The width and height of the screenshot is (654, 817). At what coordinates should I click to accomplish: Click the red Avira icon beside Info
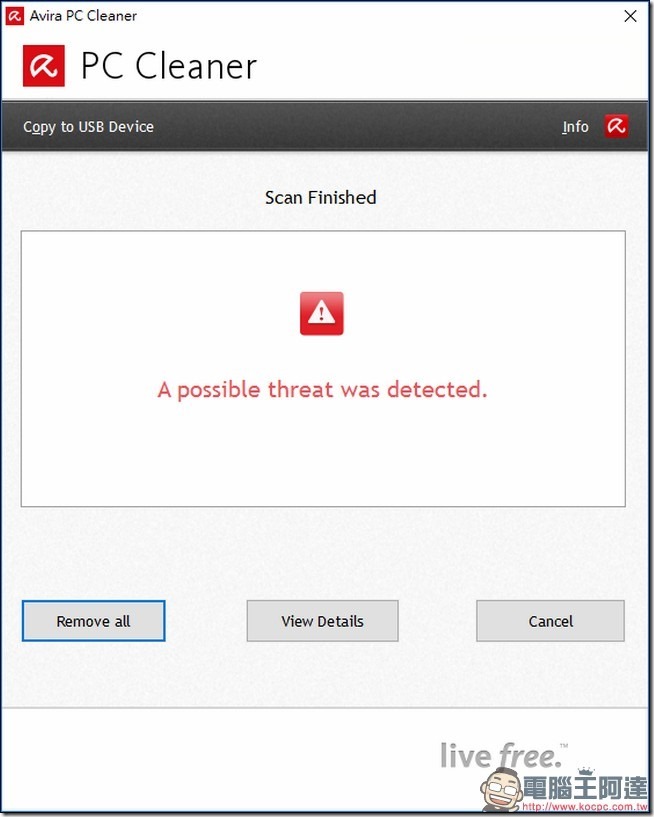[x=616, y=126]
